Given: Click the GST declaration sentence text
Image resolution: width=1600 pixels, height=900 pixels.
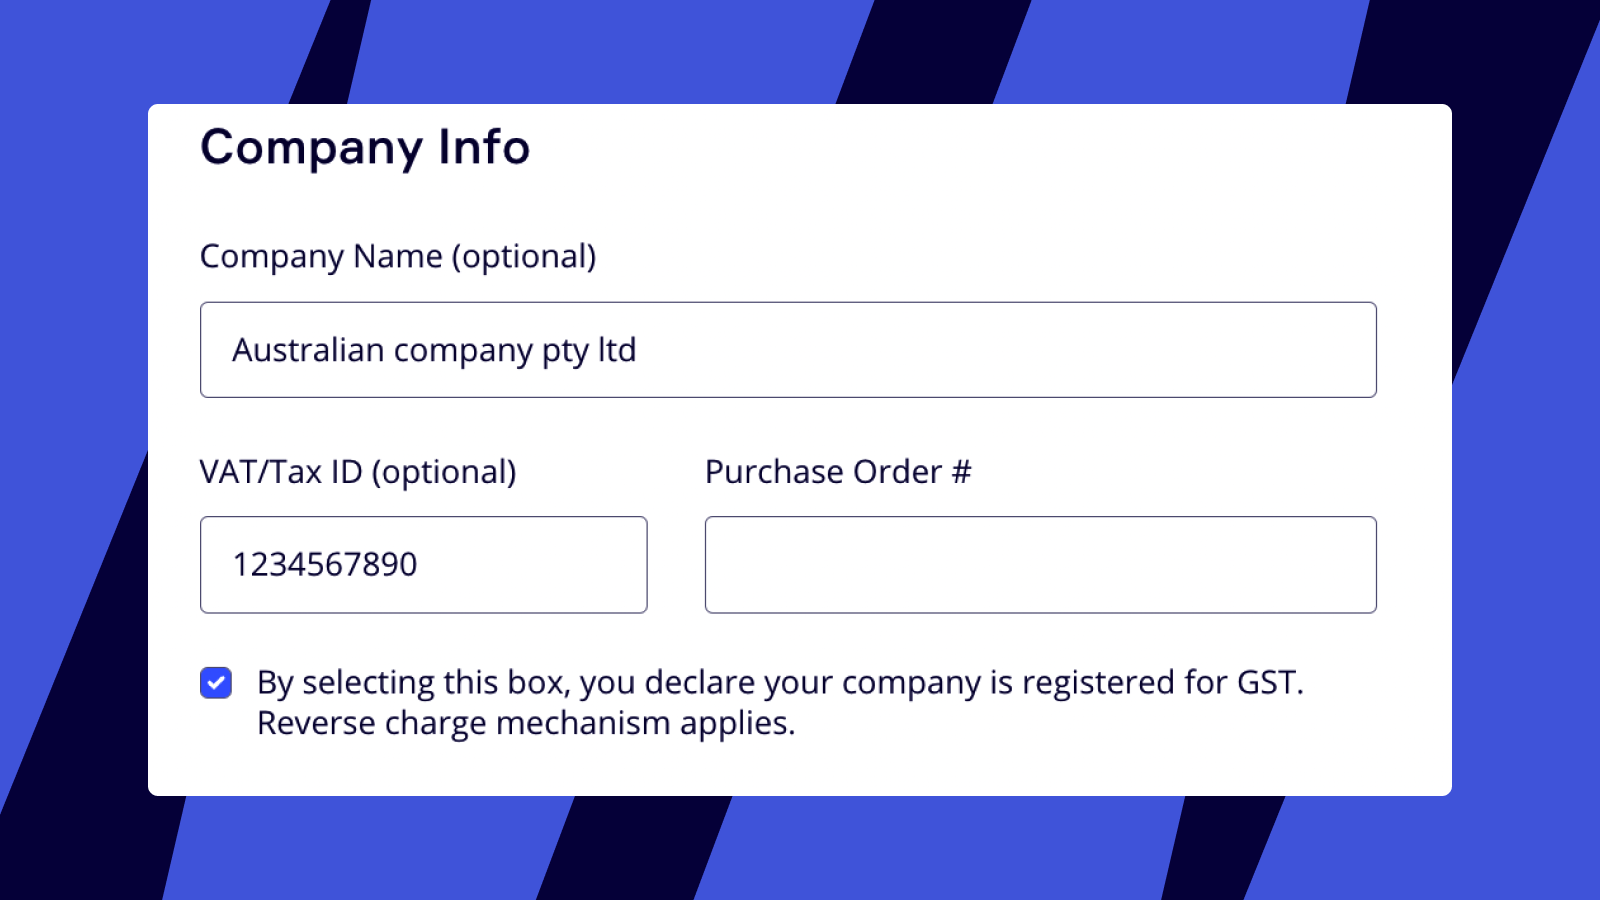Looking at the screenshot, I should [780, 682].
